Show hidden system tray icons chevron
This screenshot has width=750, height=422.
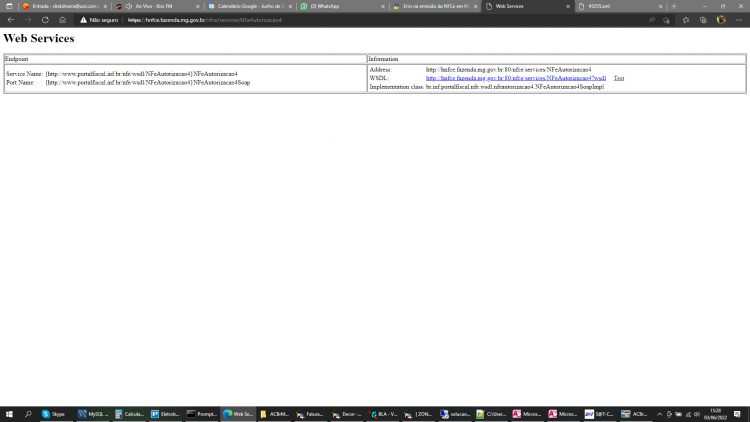coord(659,414)
